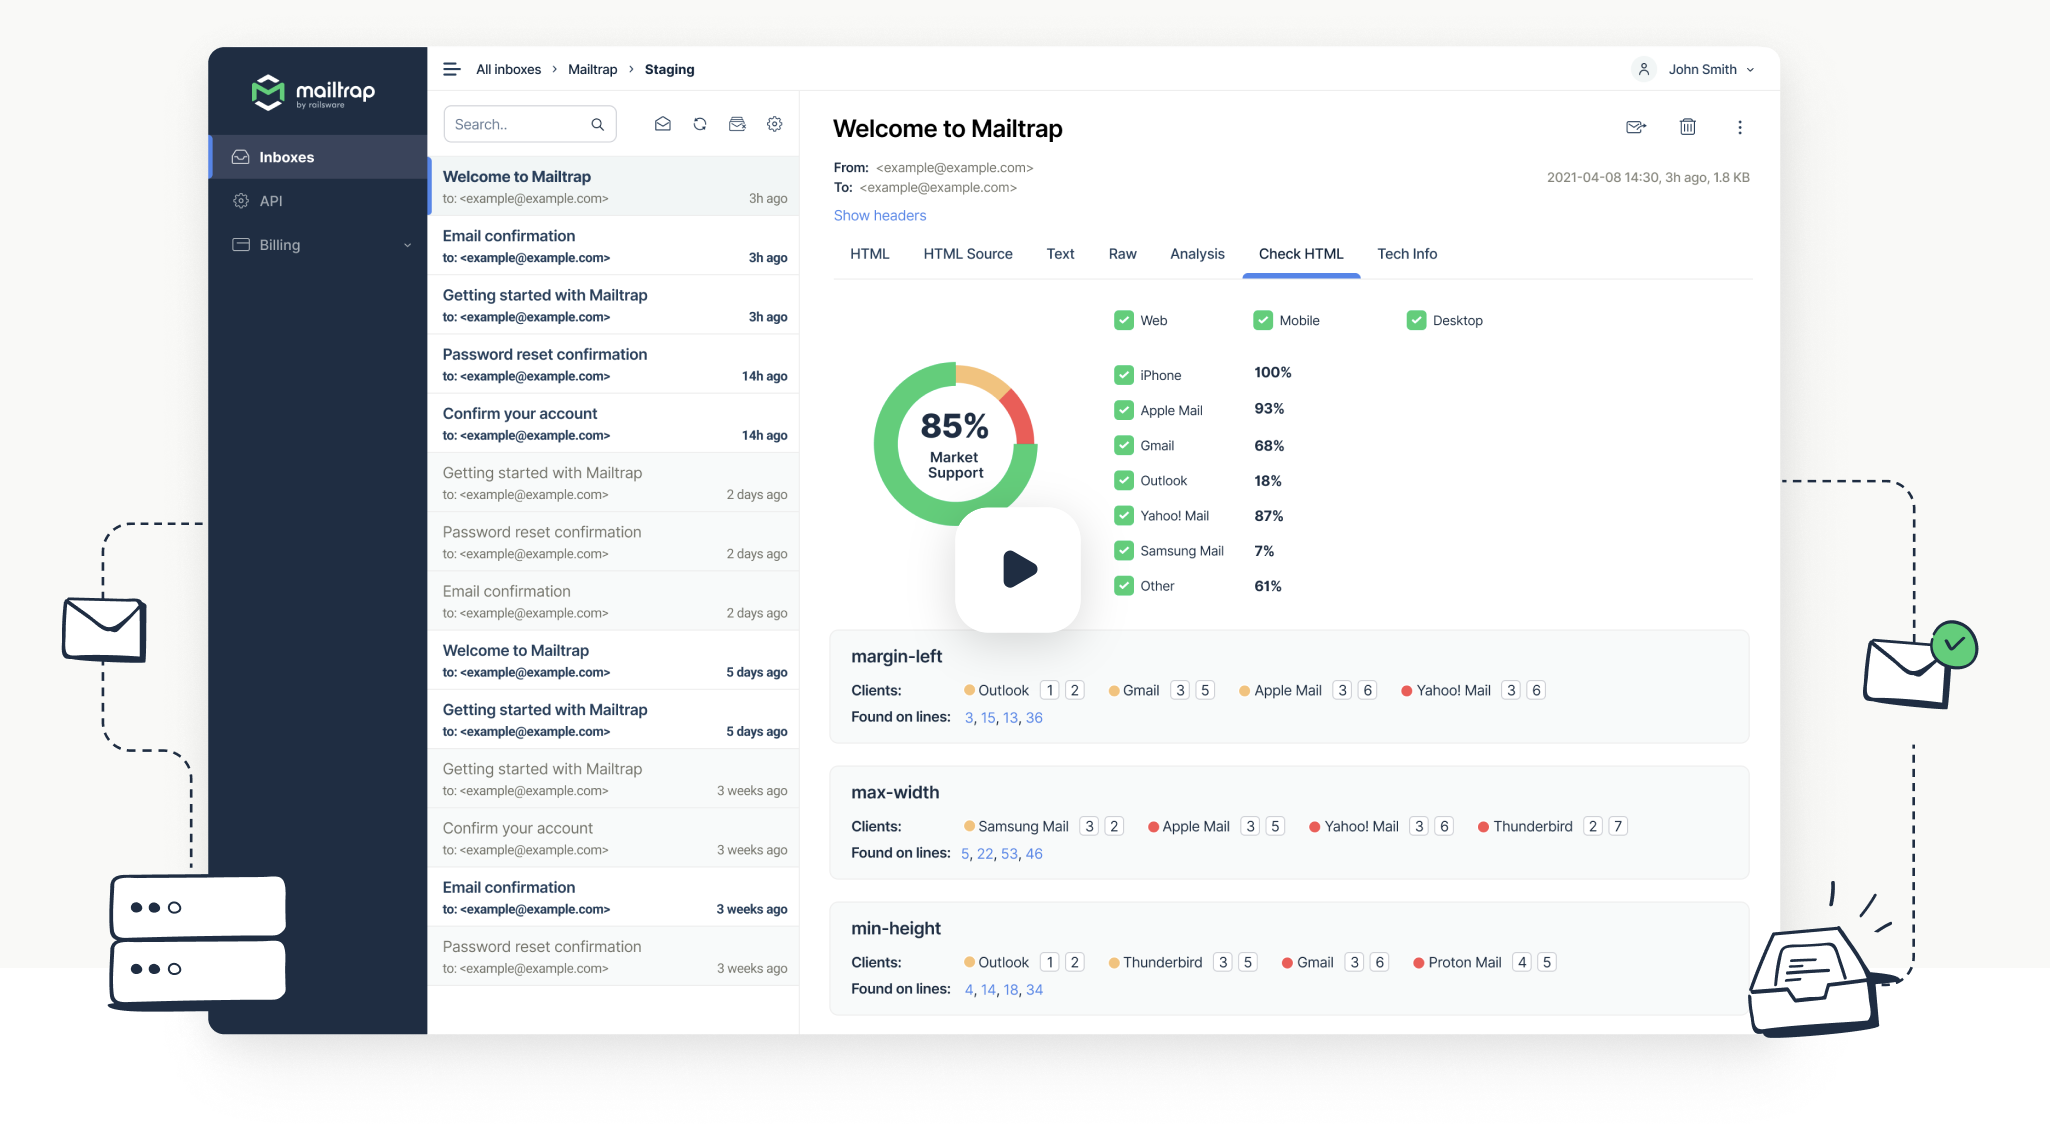Open inbox settings gear icon
The width and height of the screenshot is (2050, 1124).
[774, 124]
